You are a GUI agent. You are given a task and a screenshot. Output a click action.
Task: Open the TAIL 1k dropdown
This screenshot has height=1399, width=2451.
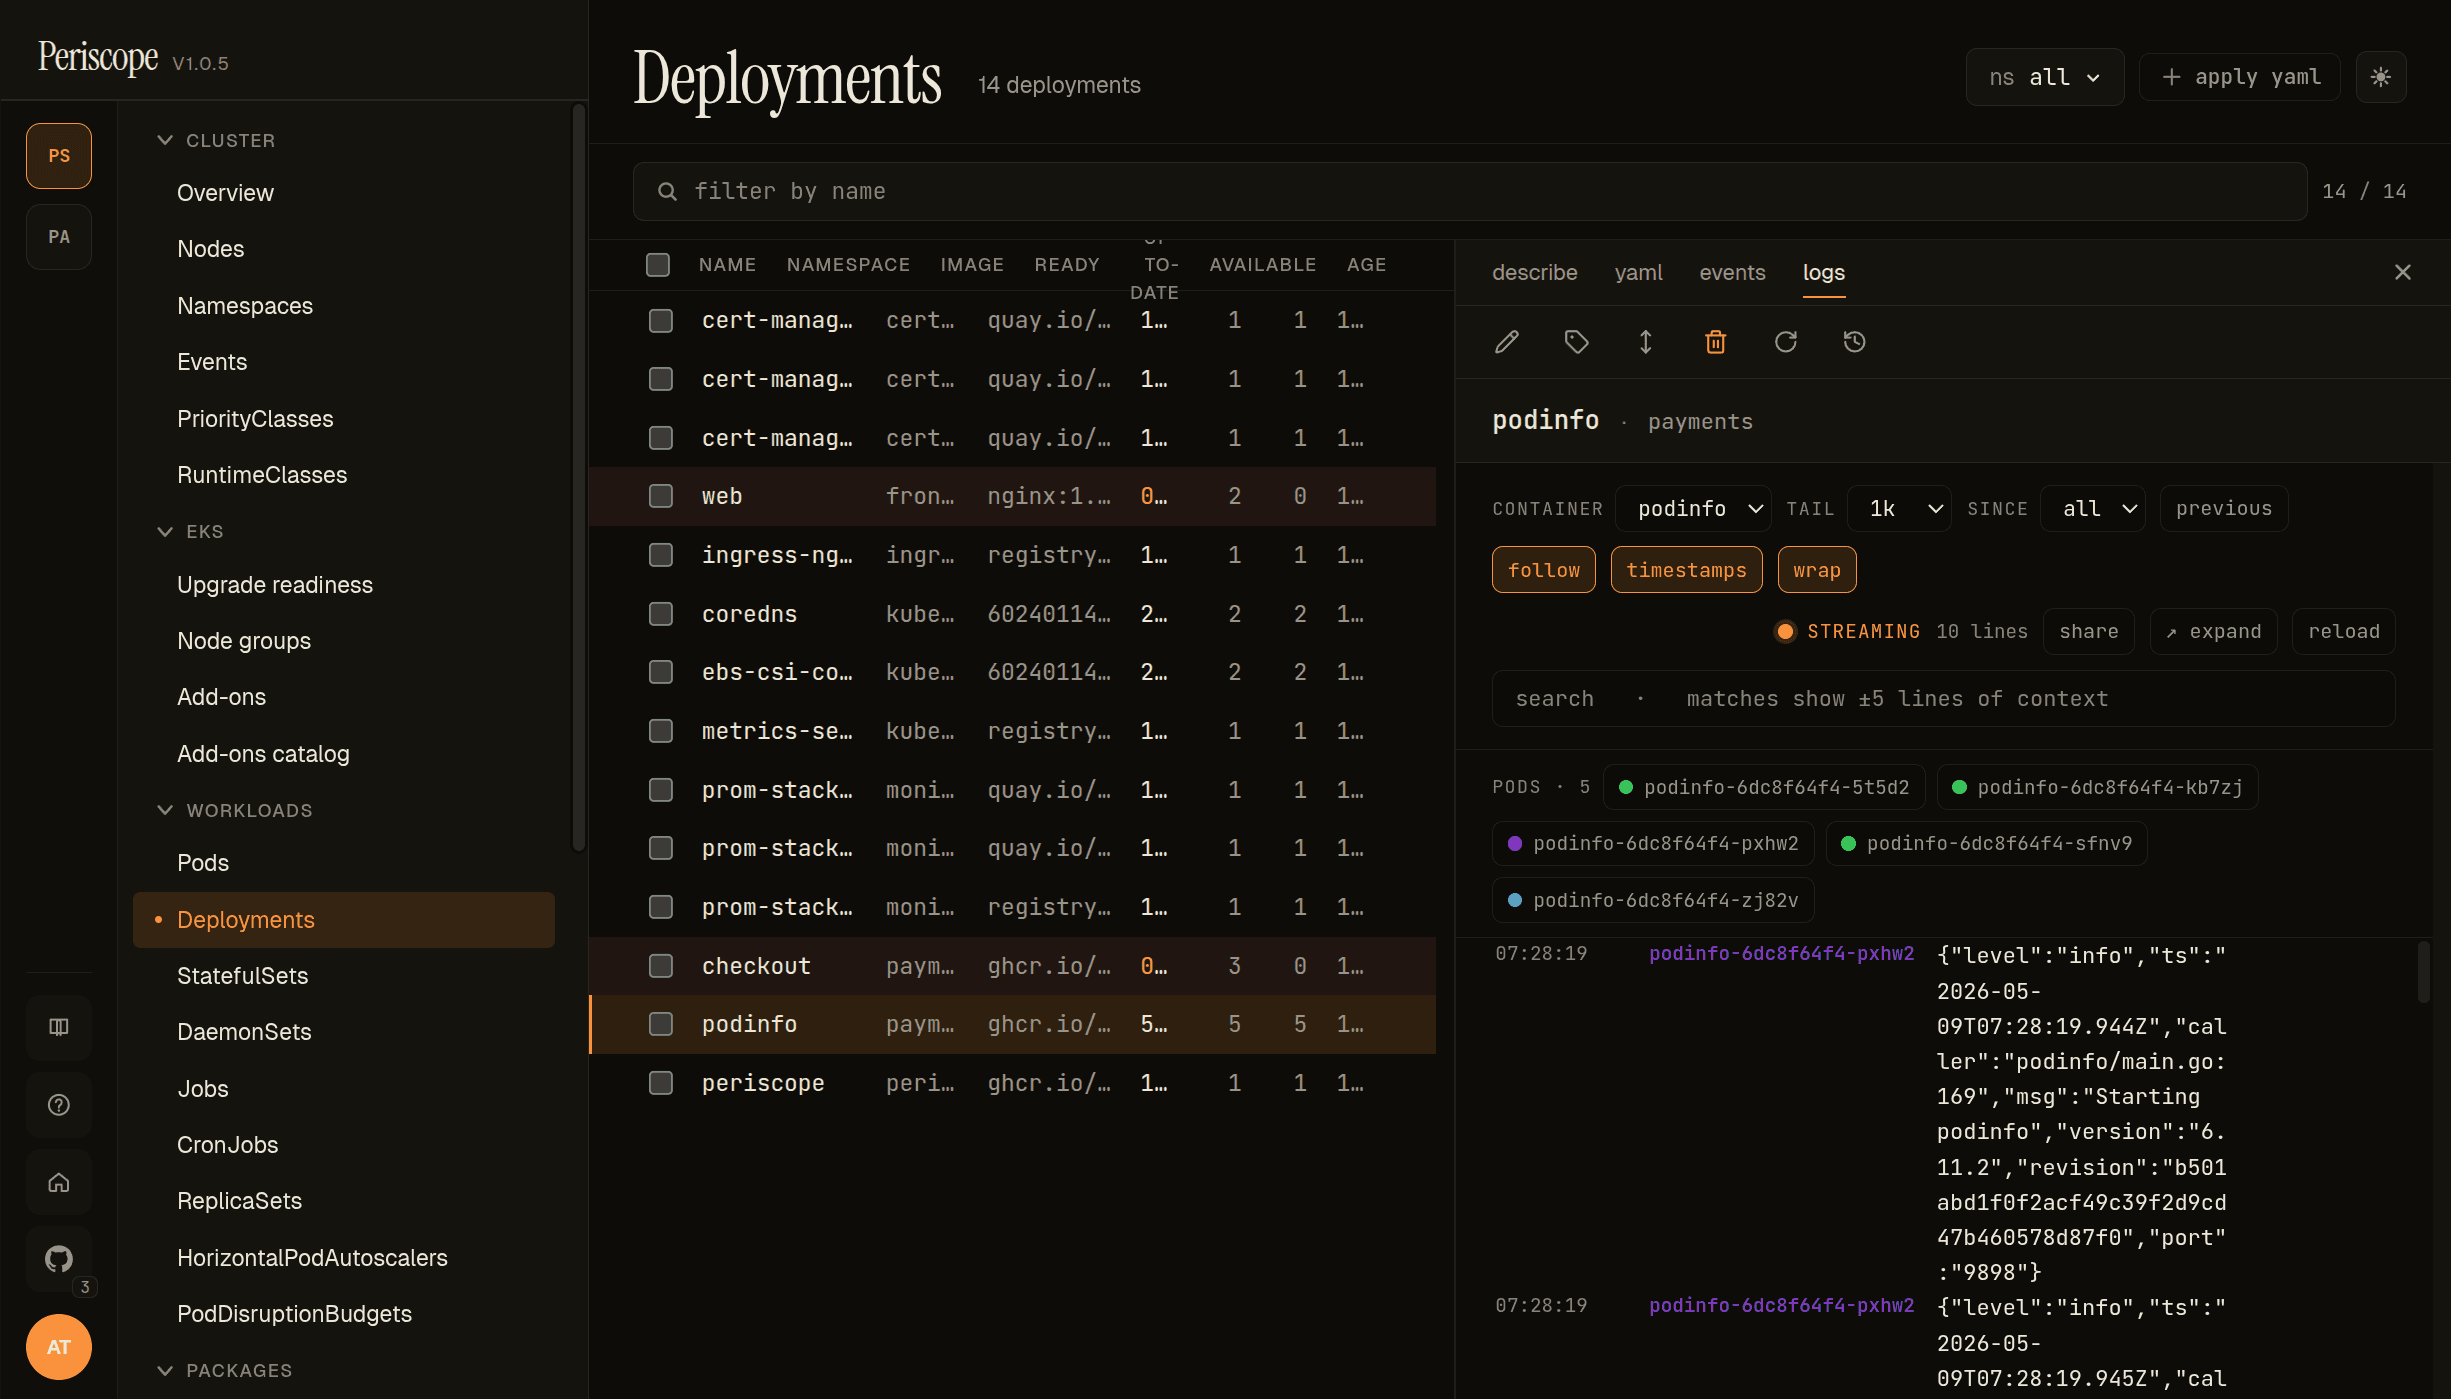pyautogui.click(x=1899, y=508)
